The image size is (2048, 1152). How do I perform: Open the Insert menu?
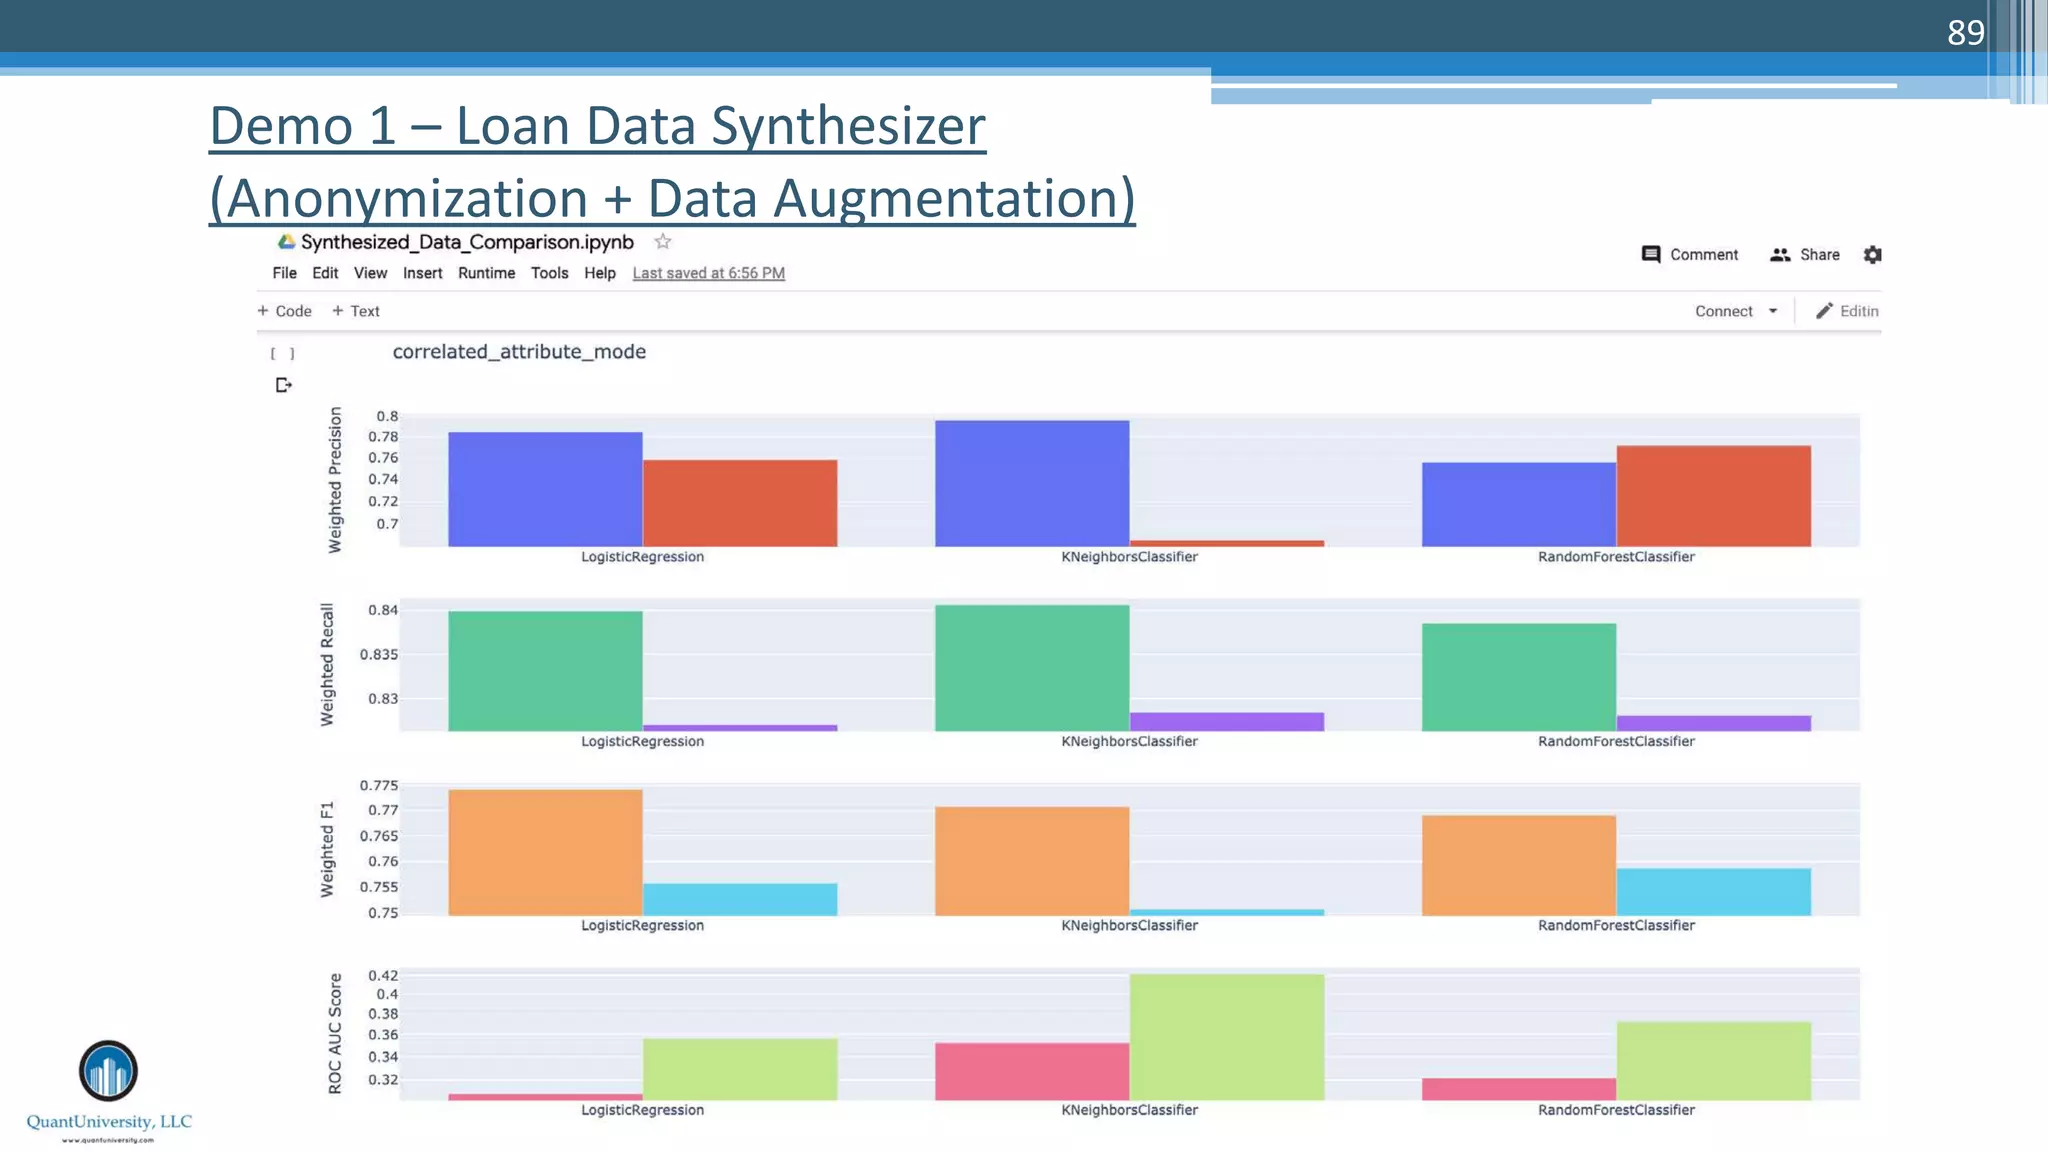click(422, 273)
